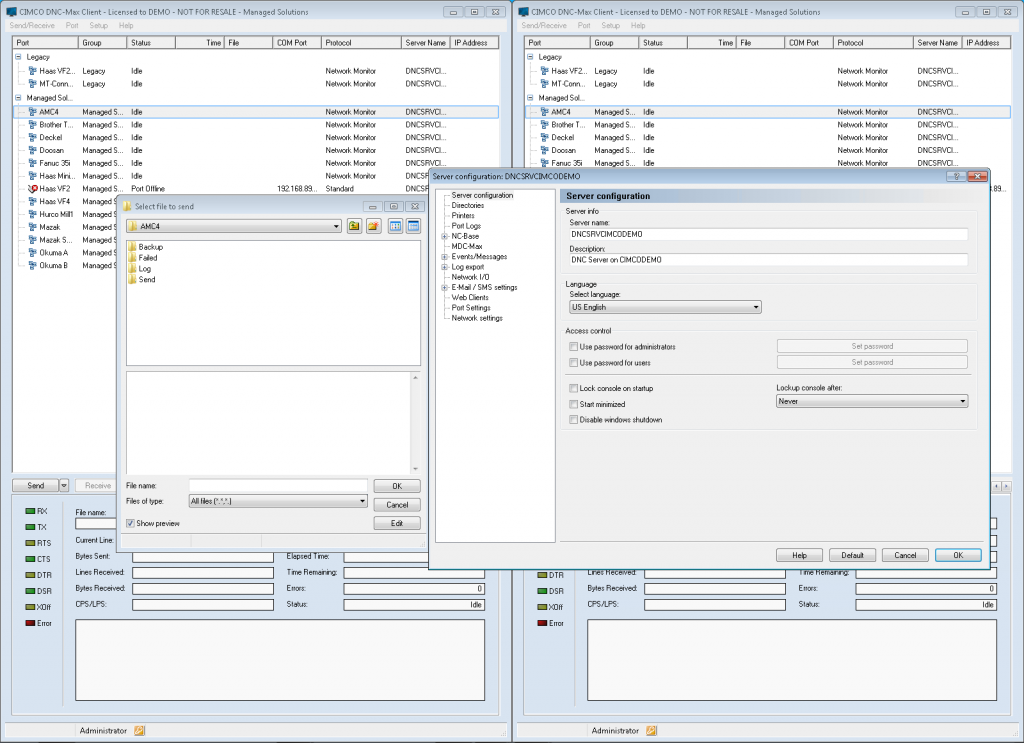Click File name field in Select file dialog
The height and width of the screenshot is (743, 1024).
click(x=278, y=485)
